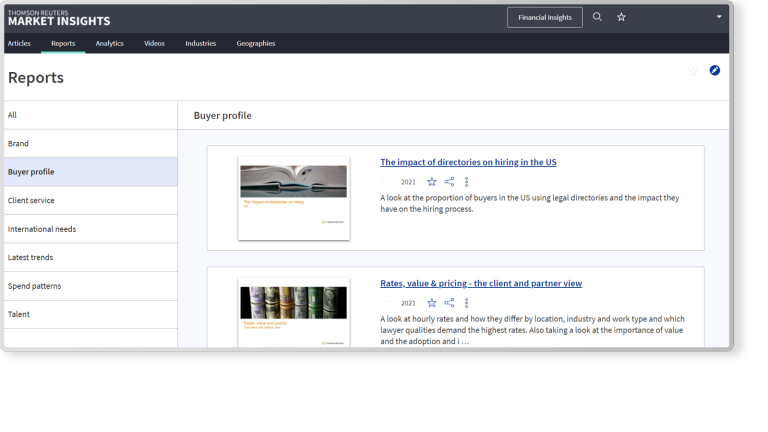Go to the Geographies tab
The width and height of the screenshot is (768, 432).
coord(255,43)
